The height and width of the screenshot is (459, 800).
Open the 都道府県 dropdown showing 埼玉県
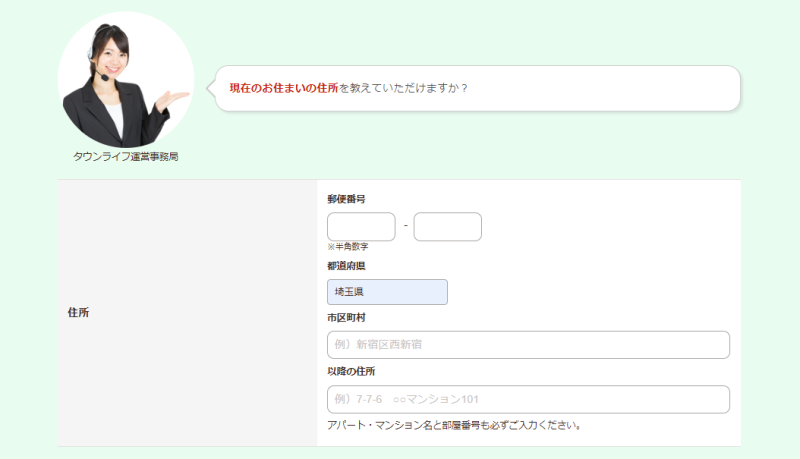tap(387, 292)
